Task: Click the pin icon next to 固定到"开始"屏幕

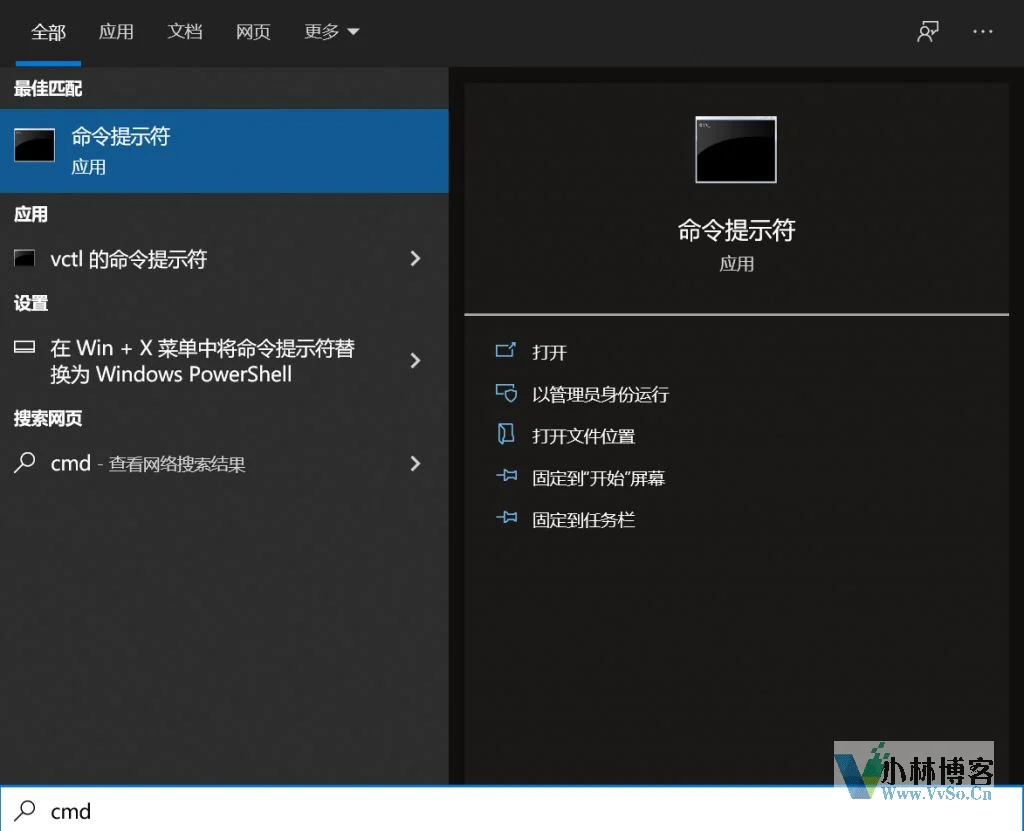Action: [506, 476]
